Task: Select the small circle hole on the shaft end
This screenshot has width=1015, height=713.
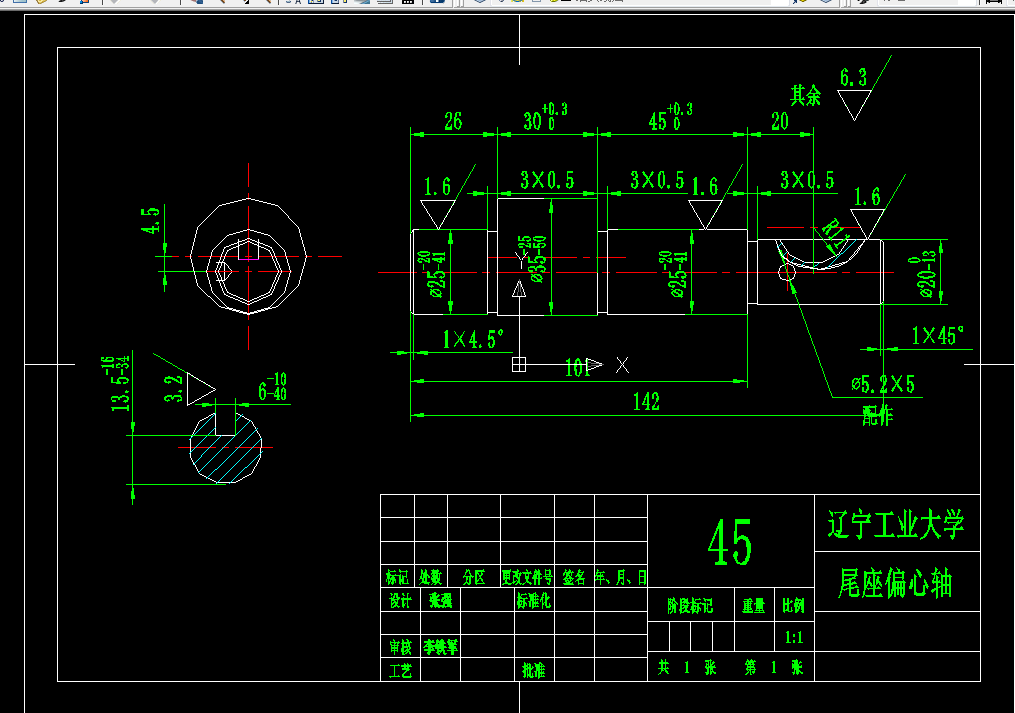Action: [x=786, y=272]
